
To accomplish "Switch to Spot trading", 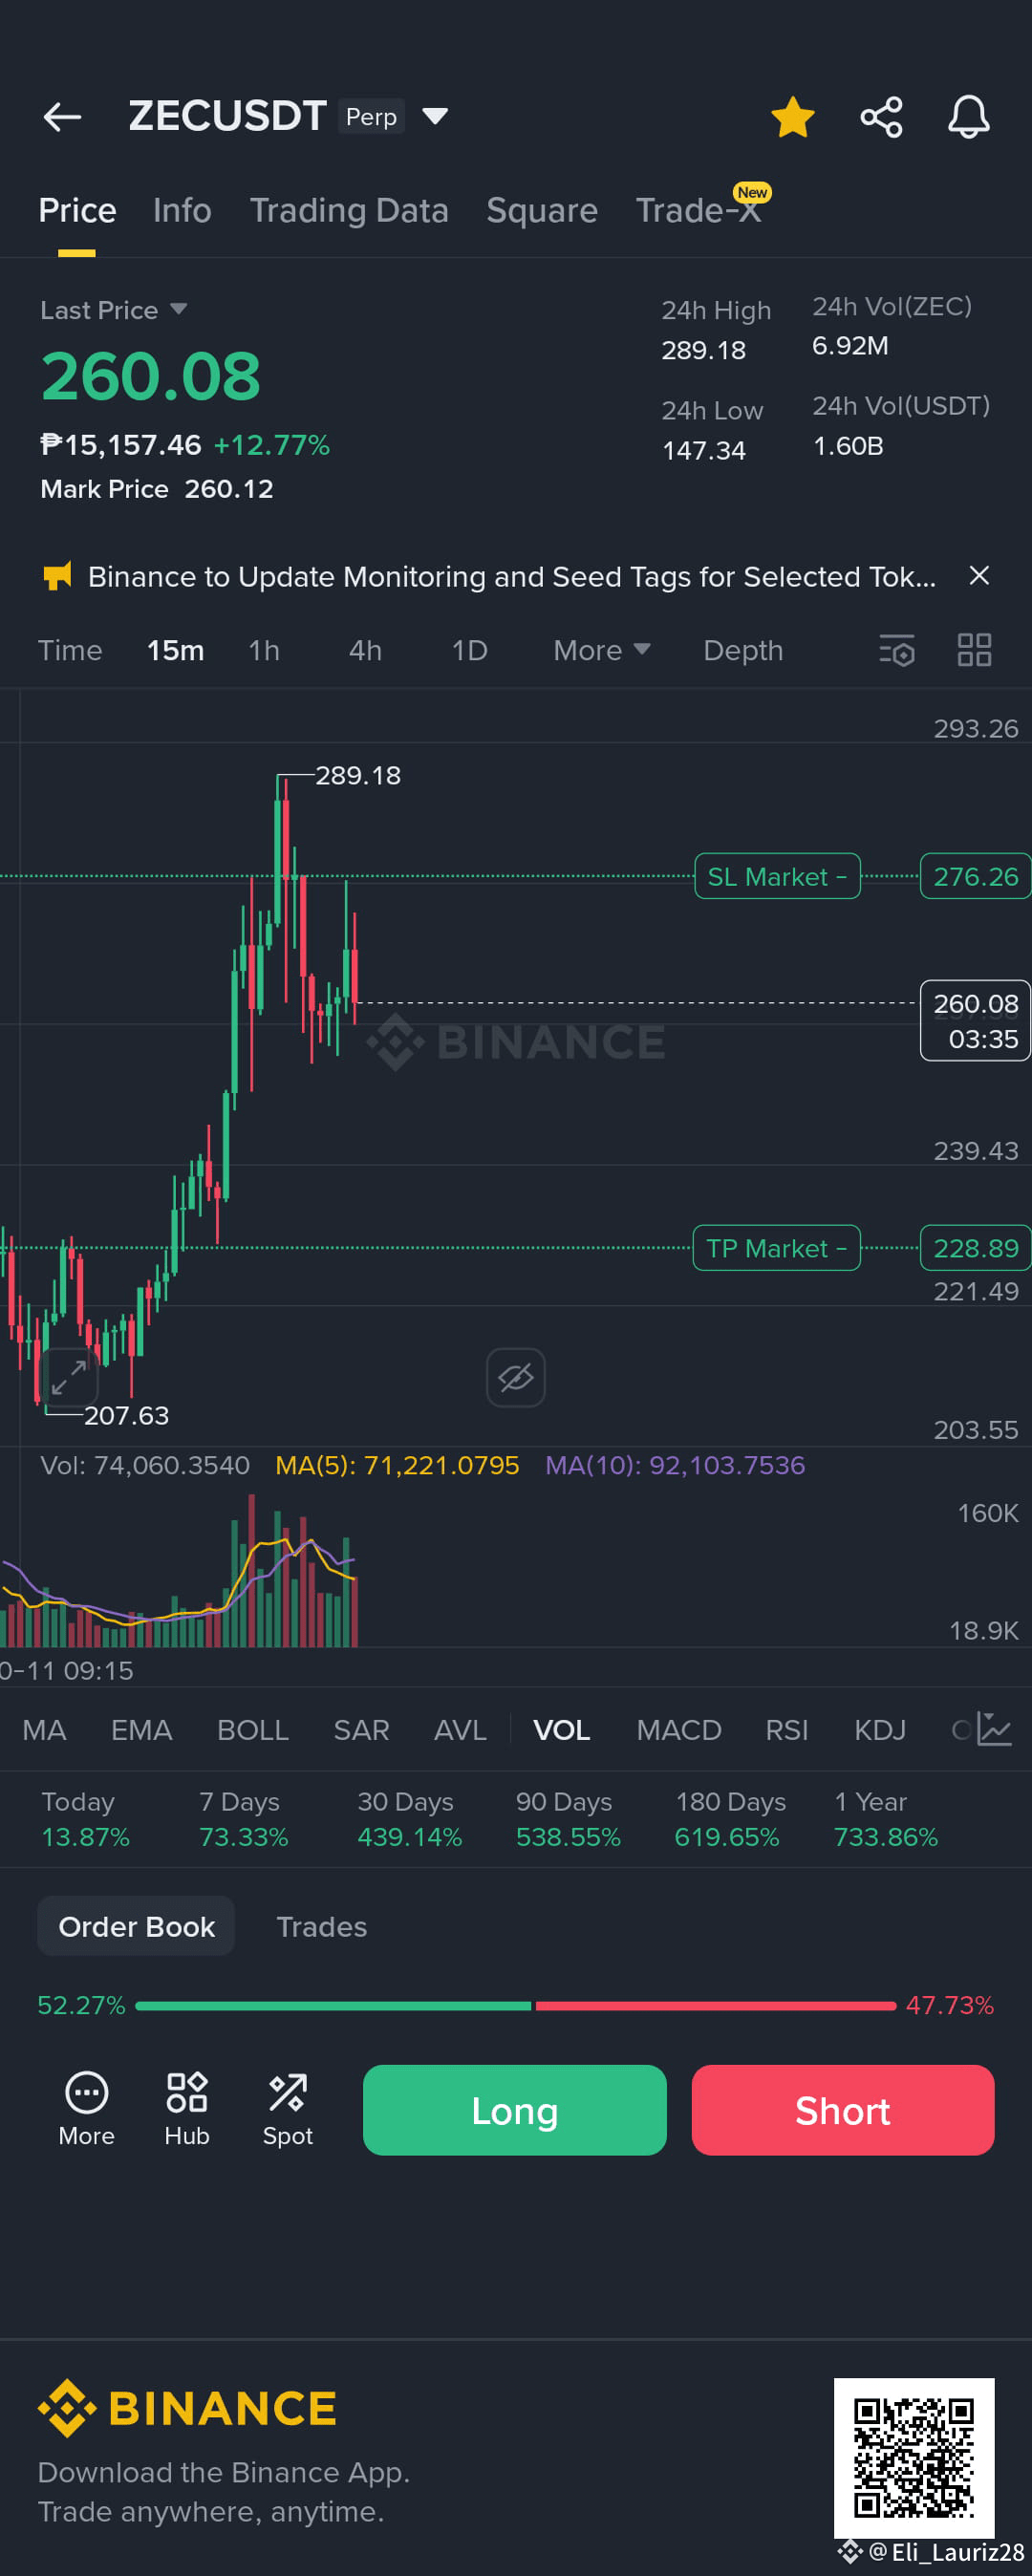I will (287, 2109).
